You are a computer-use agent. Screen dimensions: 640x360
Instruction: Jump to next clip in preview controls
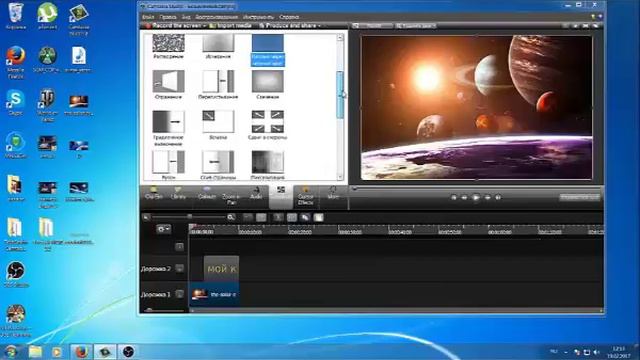[x=498, y=198]
